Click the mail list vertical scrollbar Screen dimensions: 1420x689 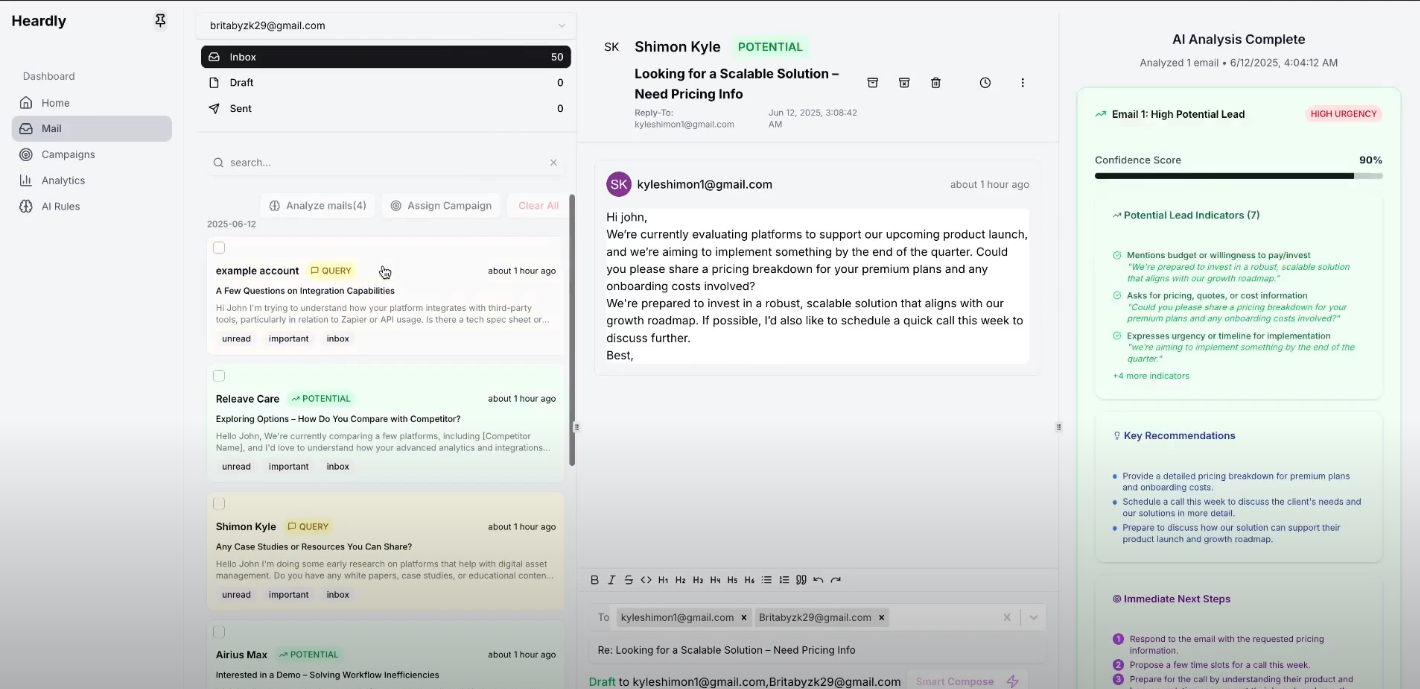pyautogui.click(x=572, y=330)
